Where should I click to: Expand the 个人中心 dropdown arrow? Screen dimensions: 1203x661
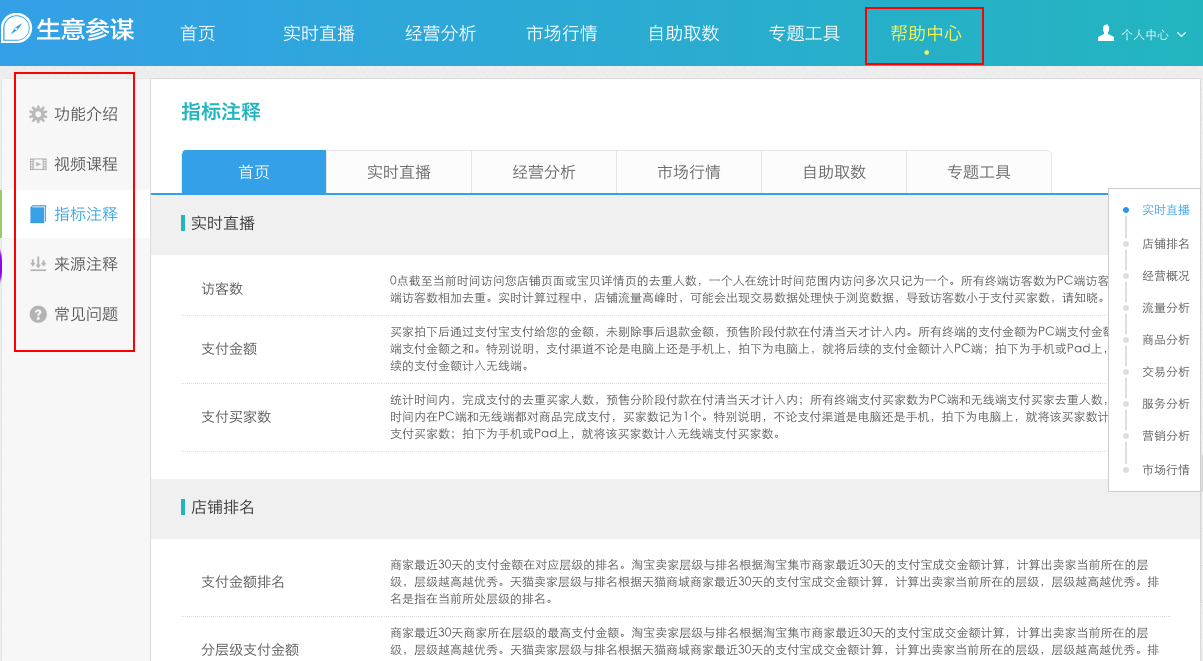click(x=1181, y=34)
